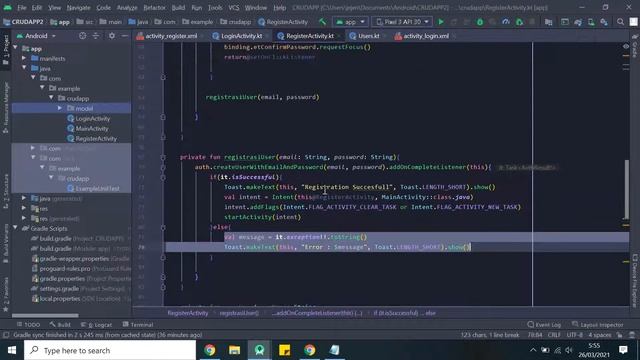The height and width of the screenshot is (360, 640).
Task: Open Sticky Notes in the taskbar
Action: 284,350
